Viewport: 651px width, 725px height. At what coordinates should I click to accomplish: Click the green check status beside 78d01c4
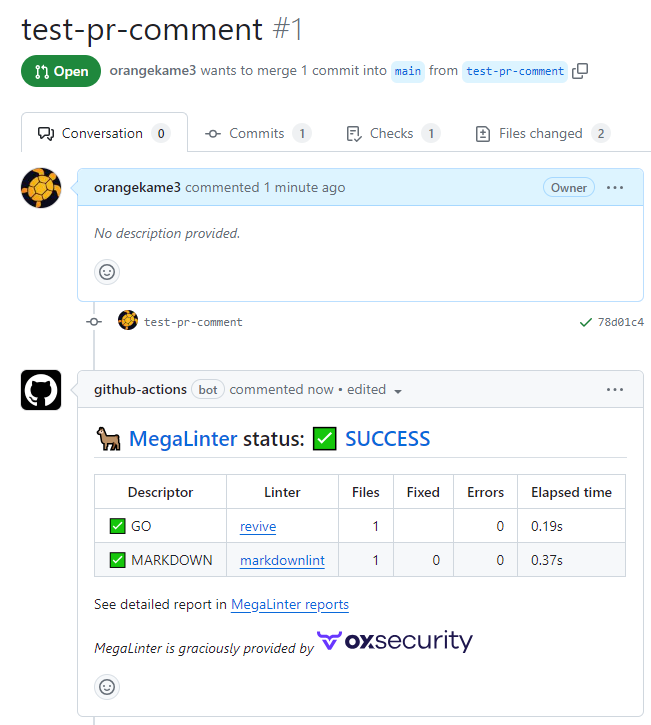click(x=586, y=322)
